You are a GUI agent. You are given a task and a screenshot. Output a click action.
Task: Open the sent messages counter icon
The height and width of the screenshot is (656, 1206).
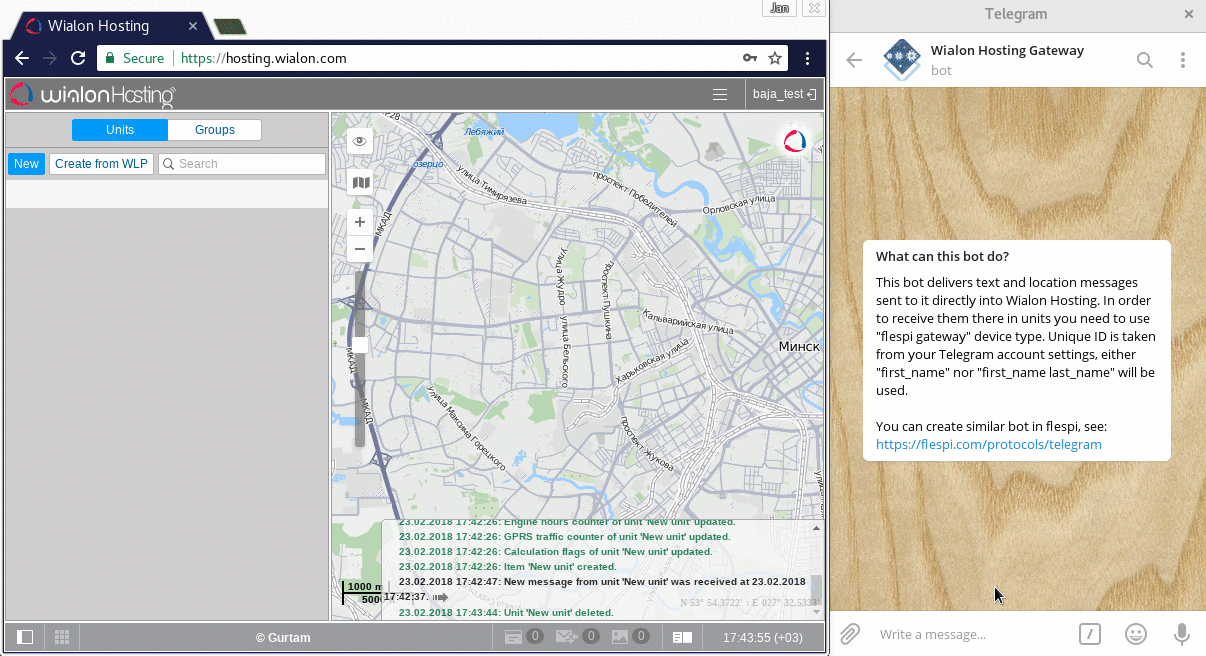tap(577, 636)
